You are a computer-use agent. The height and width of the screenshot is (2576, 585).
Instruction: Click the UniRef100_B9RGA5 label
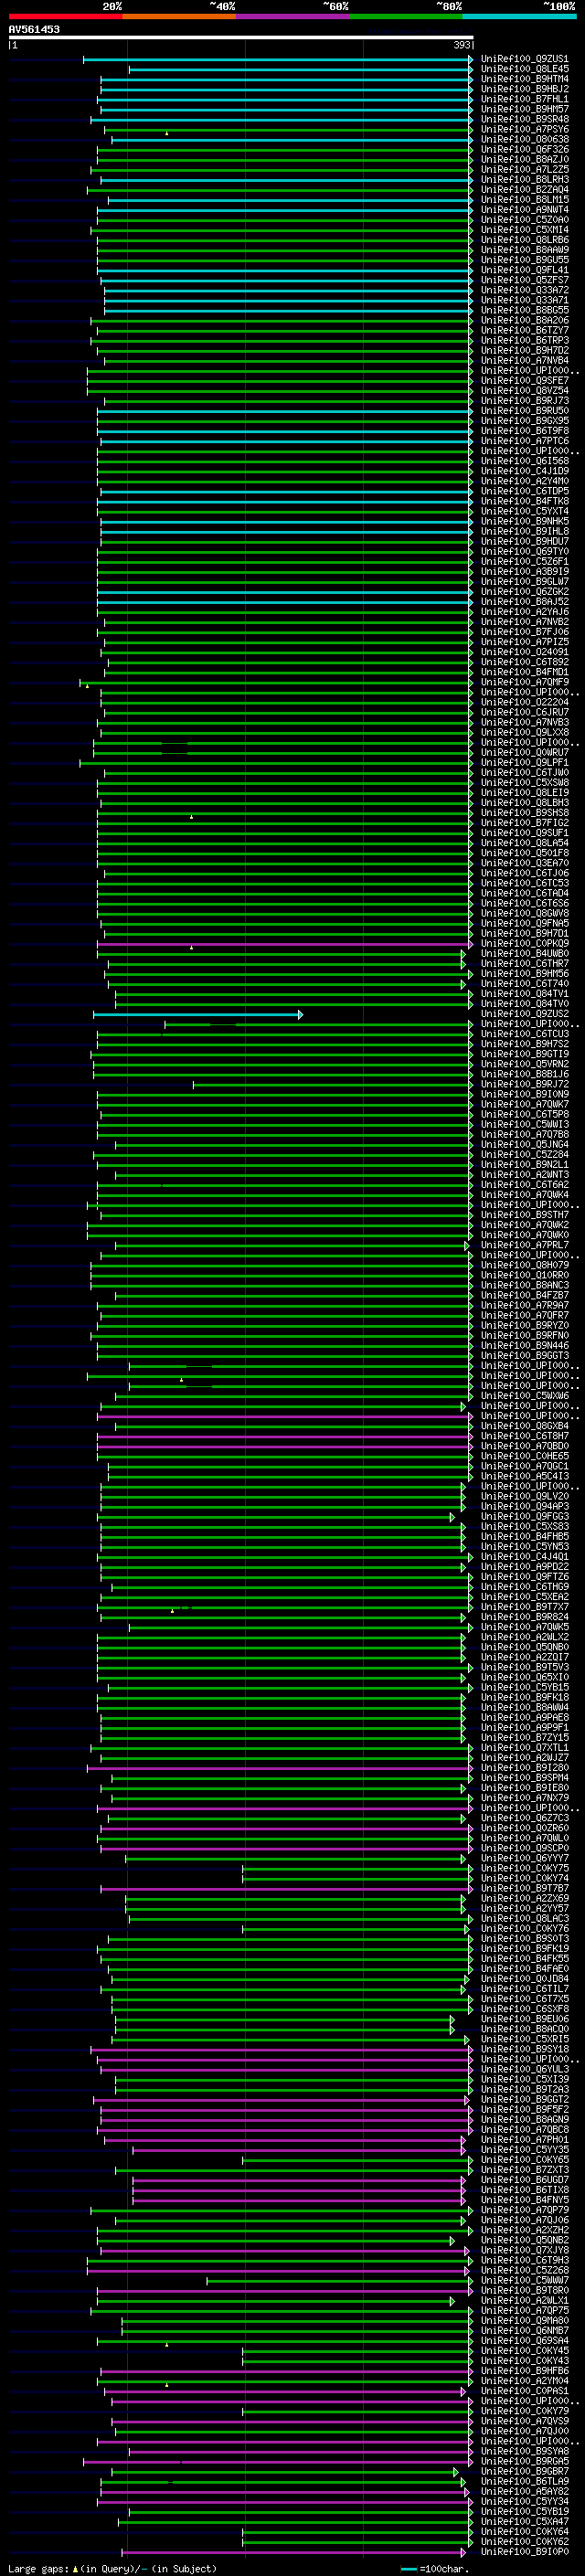[524, 2462]
